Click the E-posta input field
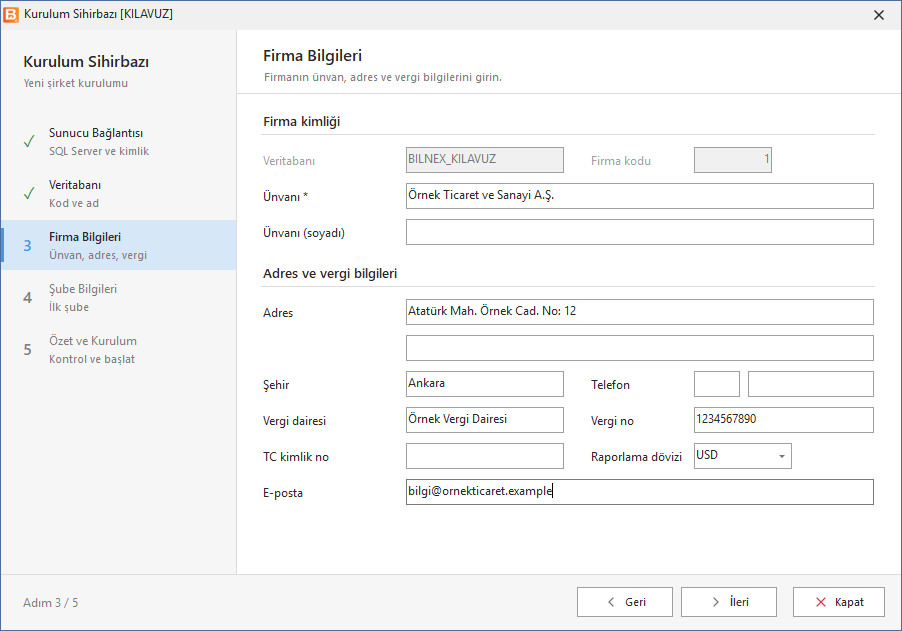Viewport: 902px width, 631px height. [640, 492]
